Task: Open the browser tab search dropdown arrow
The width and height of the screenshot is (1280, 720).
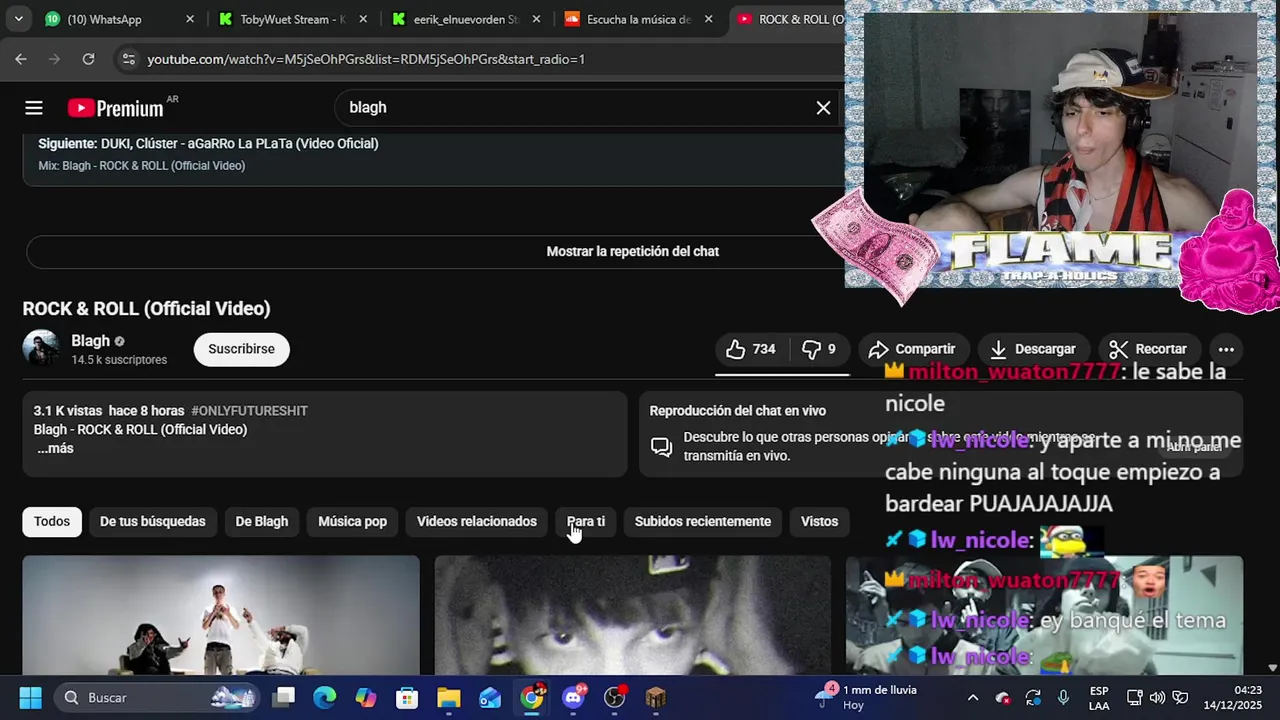Action: pos(18,19)
